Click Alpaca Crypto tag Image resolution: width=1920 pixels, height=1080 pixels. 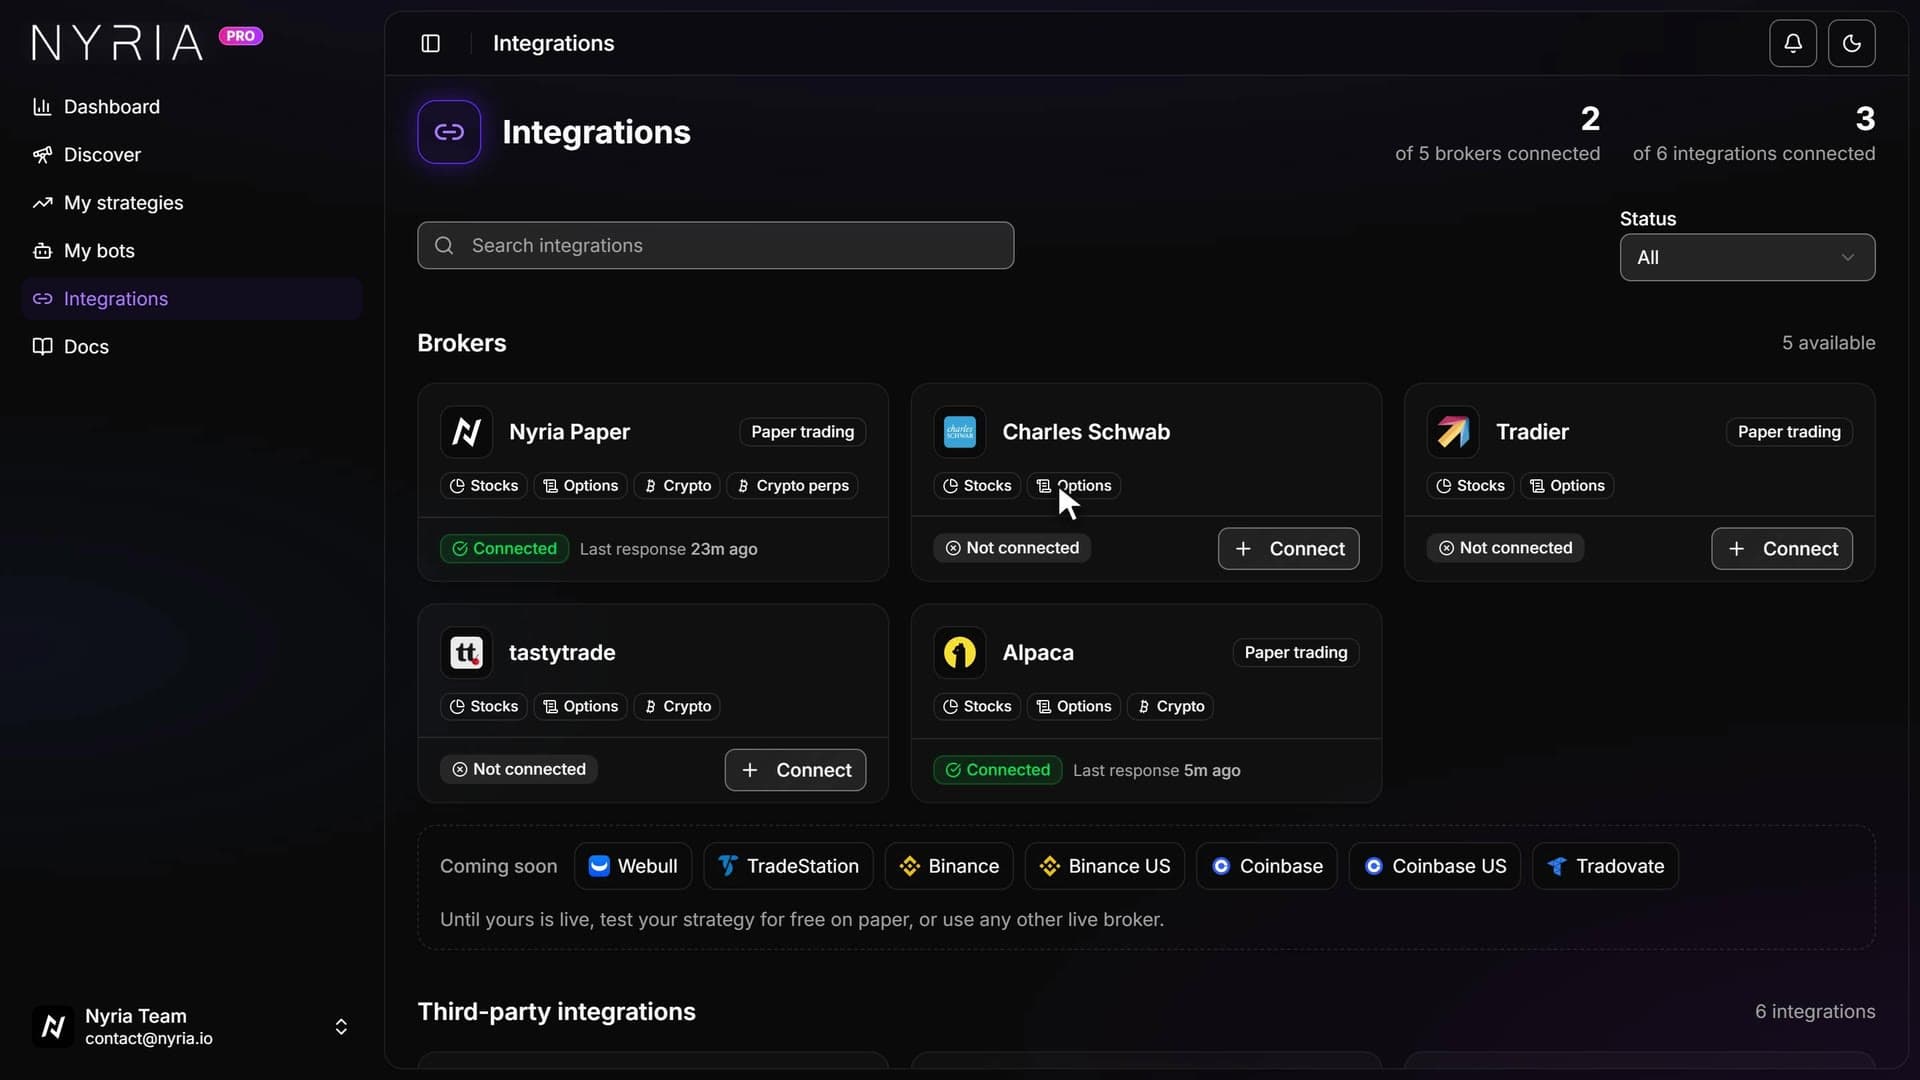pos(1170,707)
